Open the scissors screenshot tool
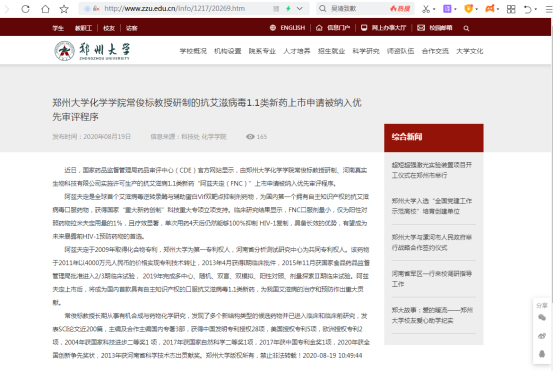554x372 pixels. click(x=426, y=9)
